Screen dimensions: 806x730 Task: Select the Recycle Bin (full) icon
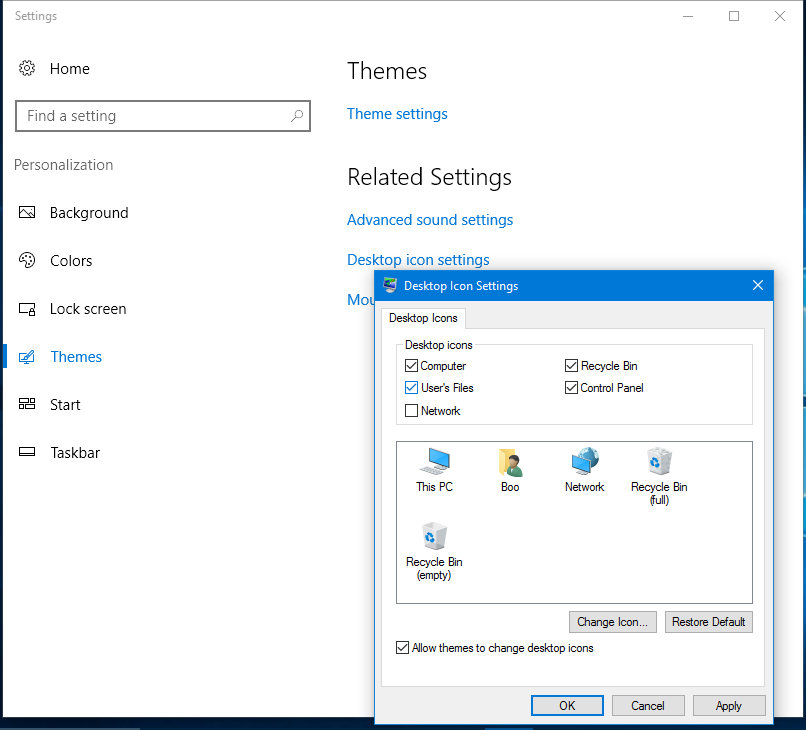point(659,463)
